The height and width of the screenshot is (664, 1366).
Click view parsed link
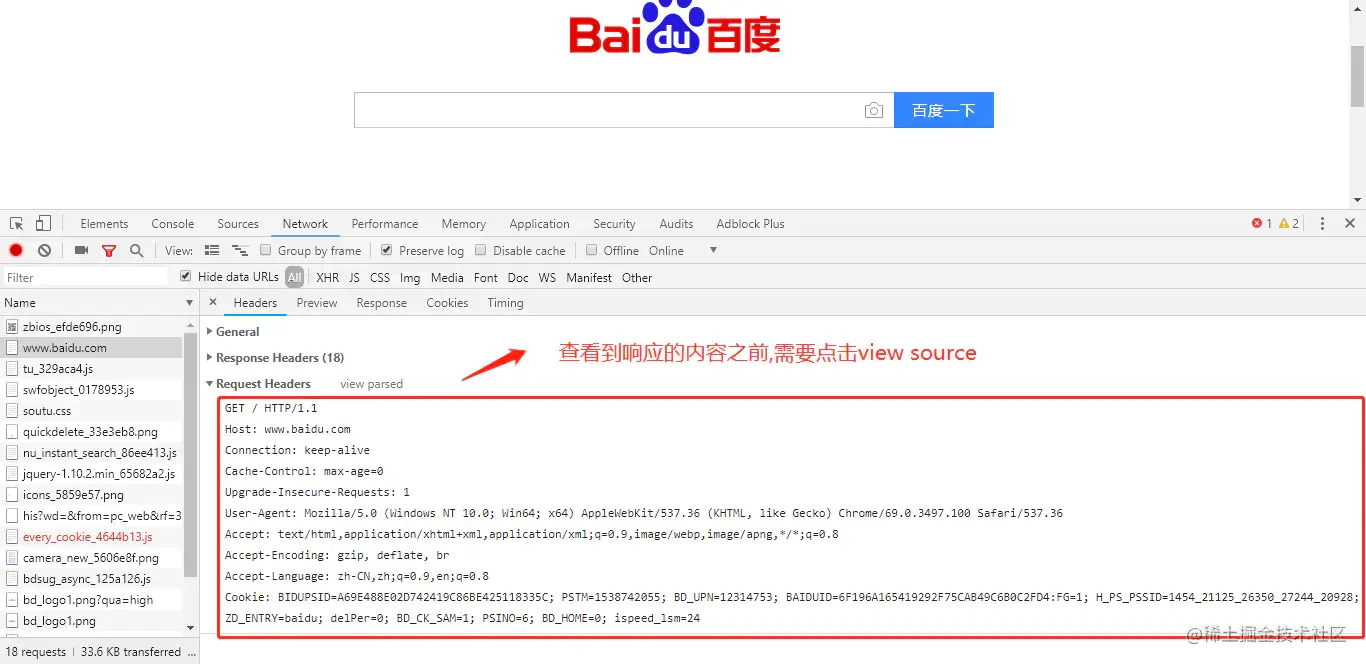371,383
